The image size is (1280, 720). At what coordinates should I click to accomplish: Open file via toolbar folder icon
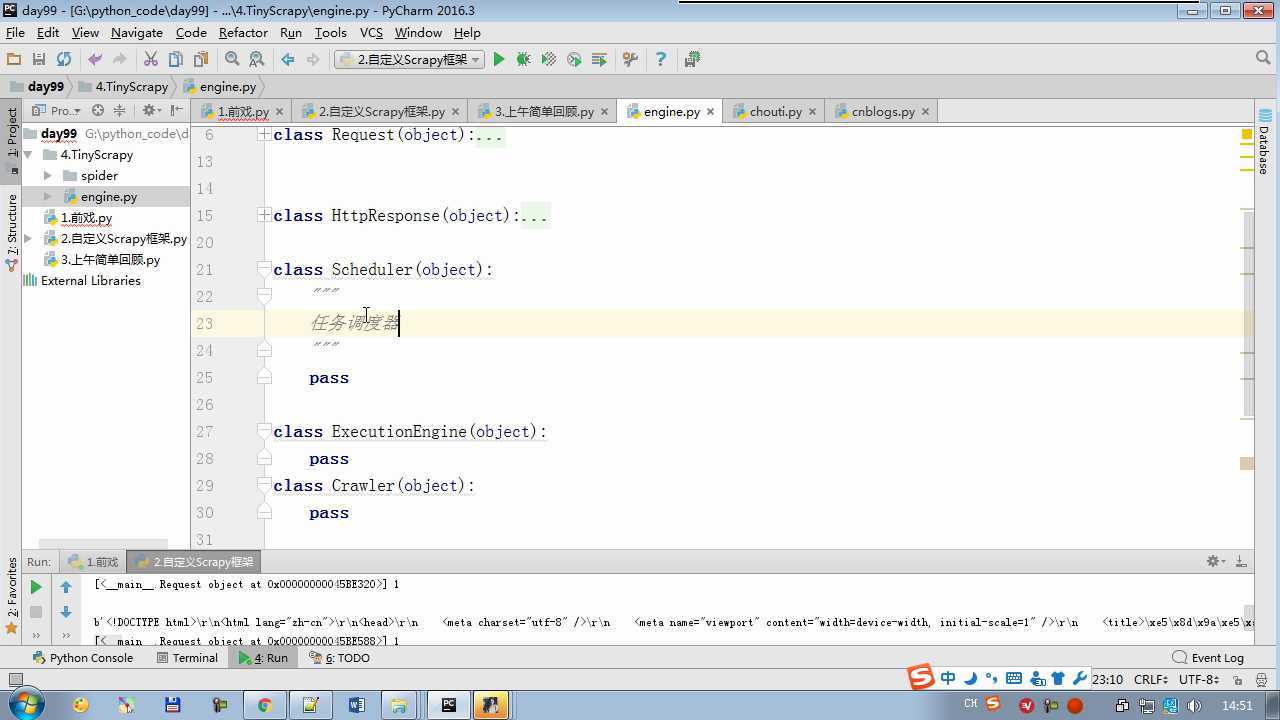point(14,60)
